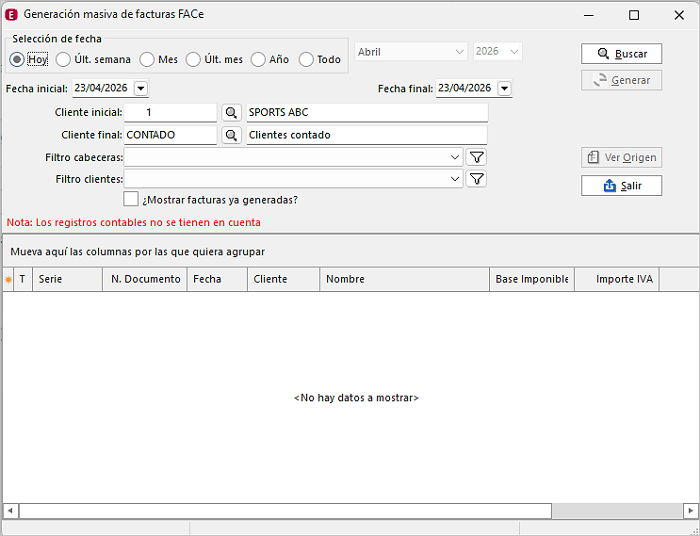Close the Generación masiva de facturas window
Screen dimensions: 700x536
pos(679,15)
